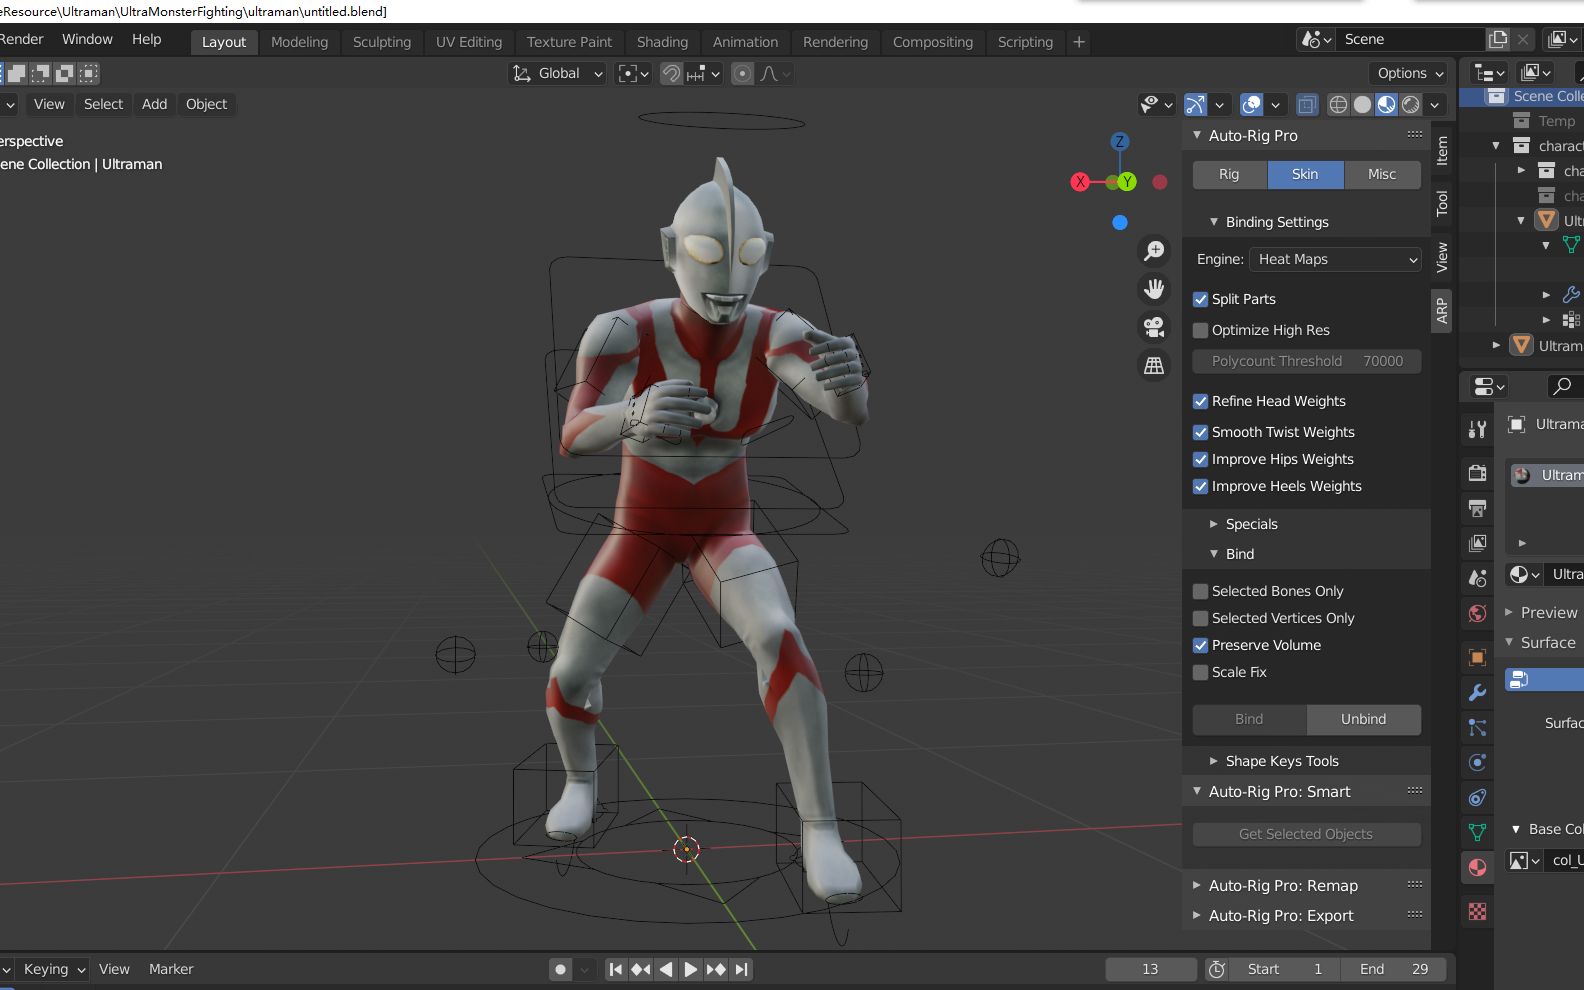Switch to the Modeling workspace tab
This screenshot has height=990, width=1584.
[299, 42]
